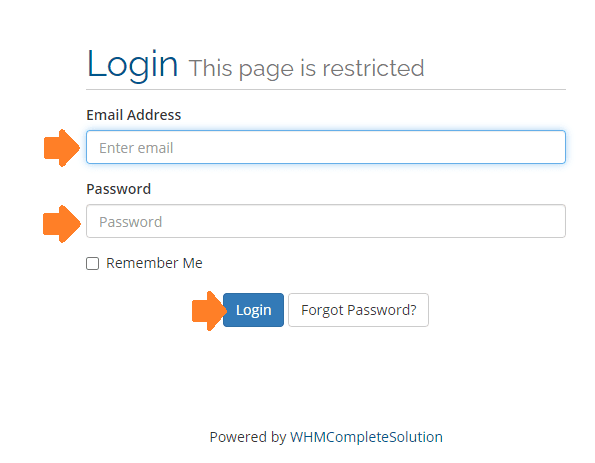The height and width of the screenshot is (463, 595).
Task: Click the Email Address field label
Action: (134, 115)
